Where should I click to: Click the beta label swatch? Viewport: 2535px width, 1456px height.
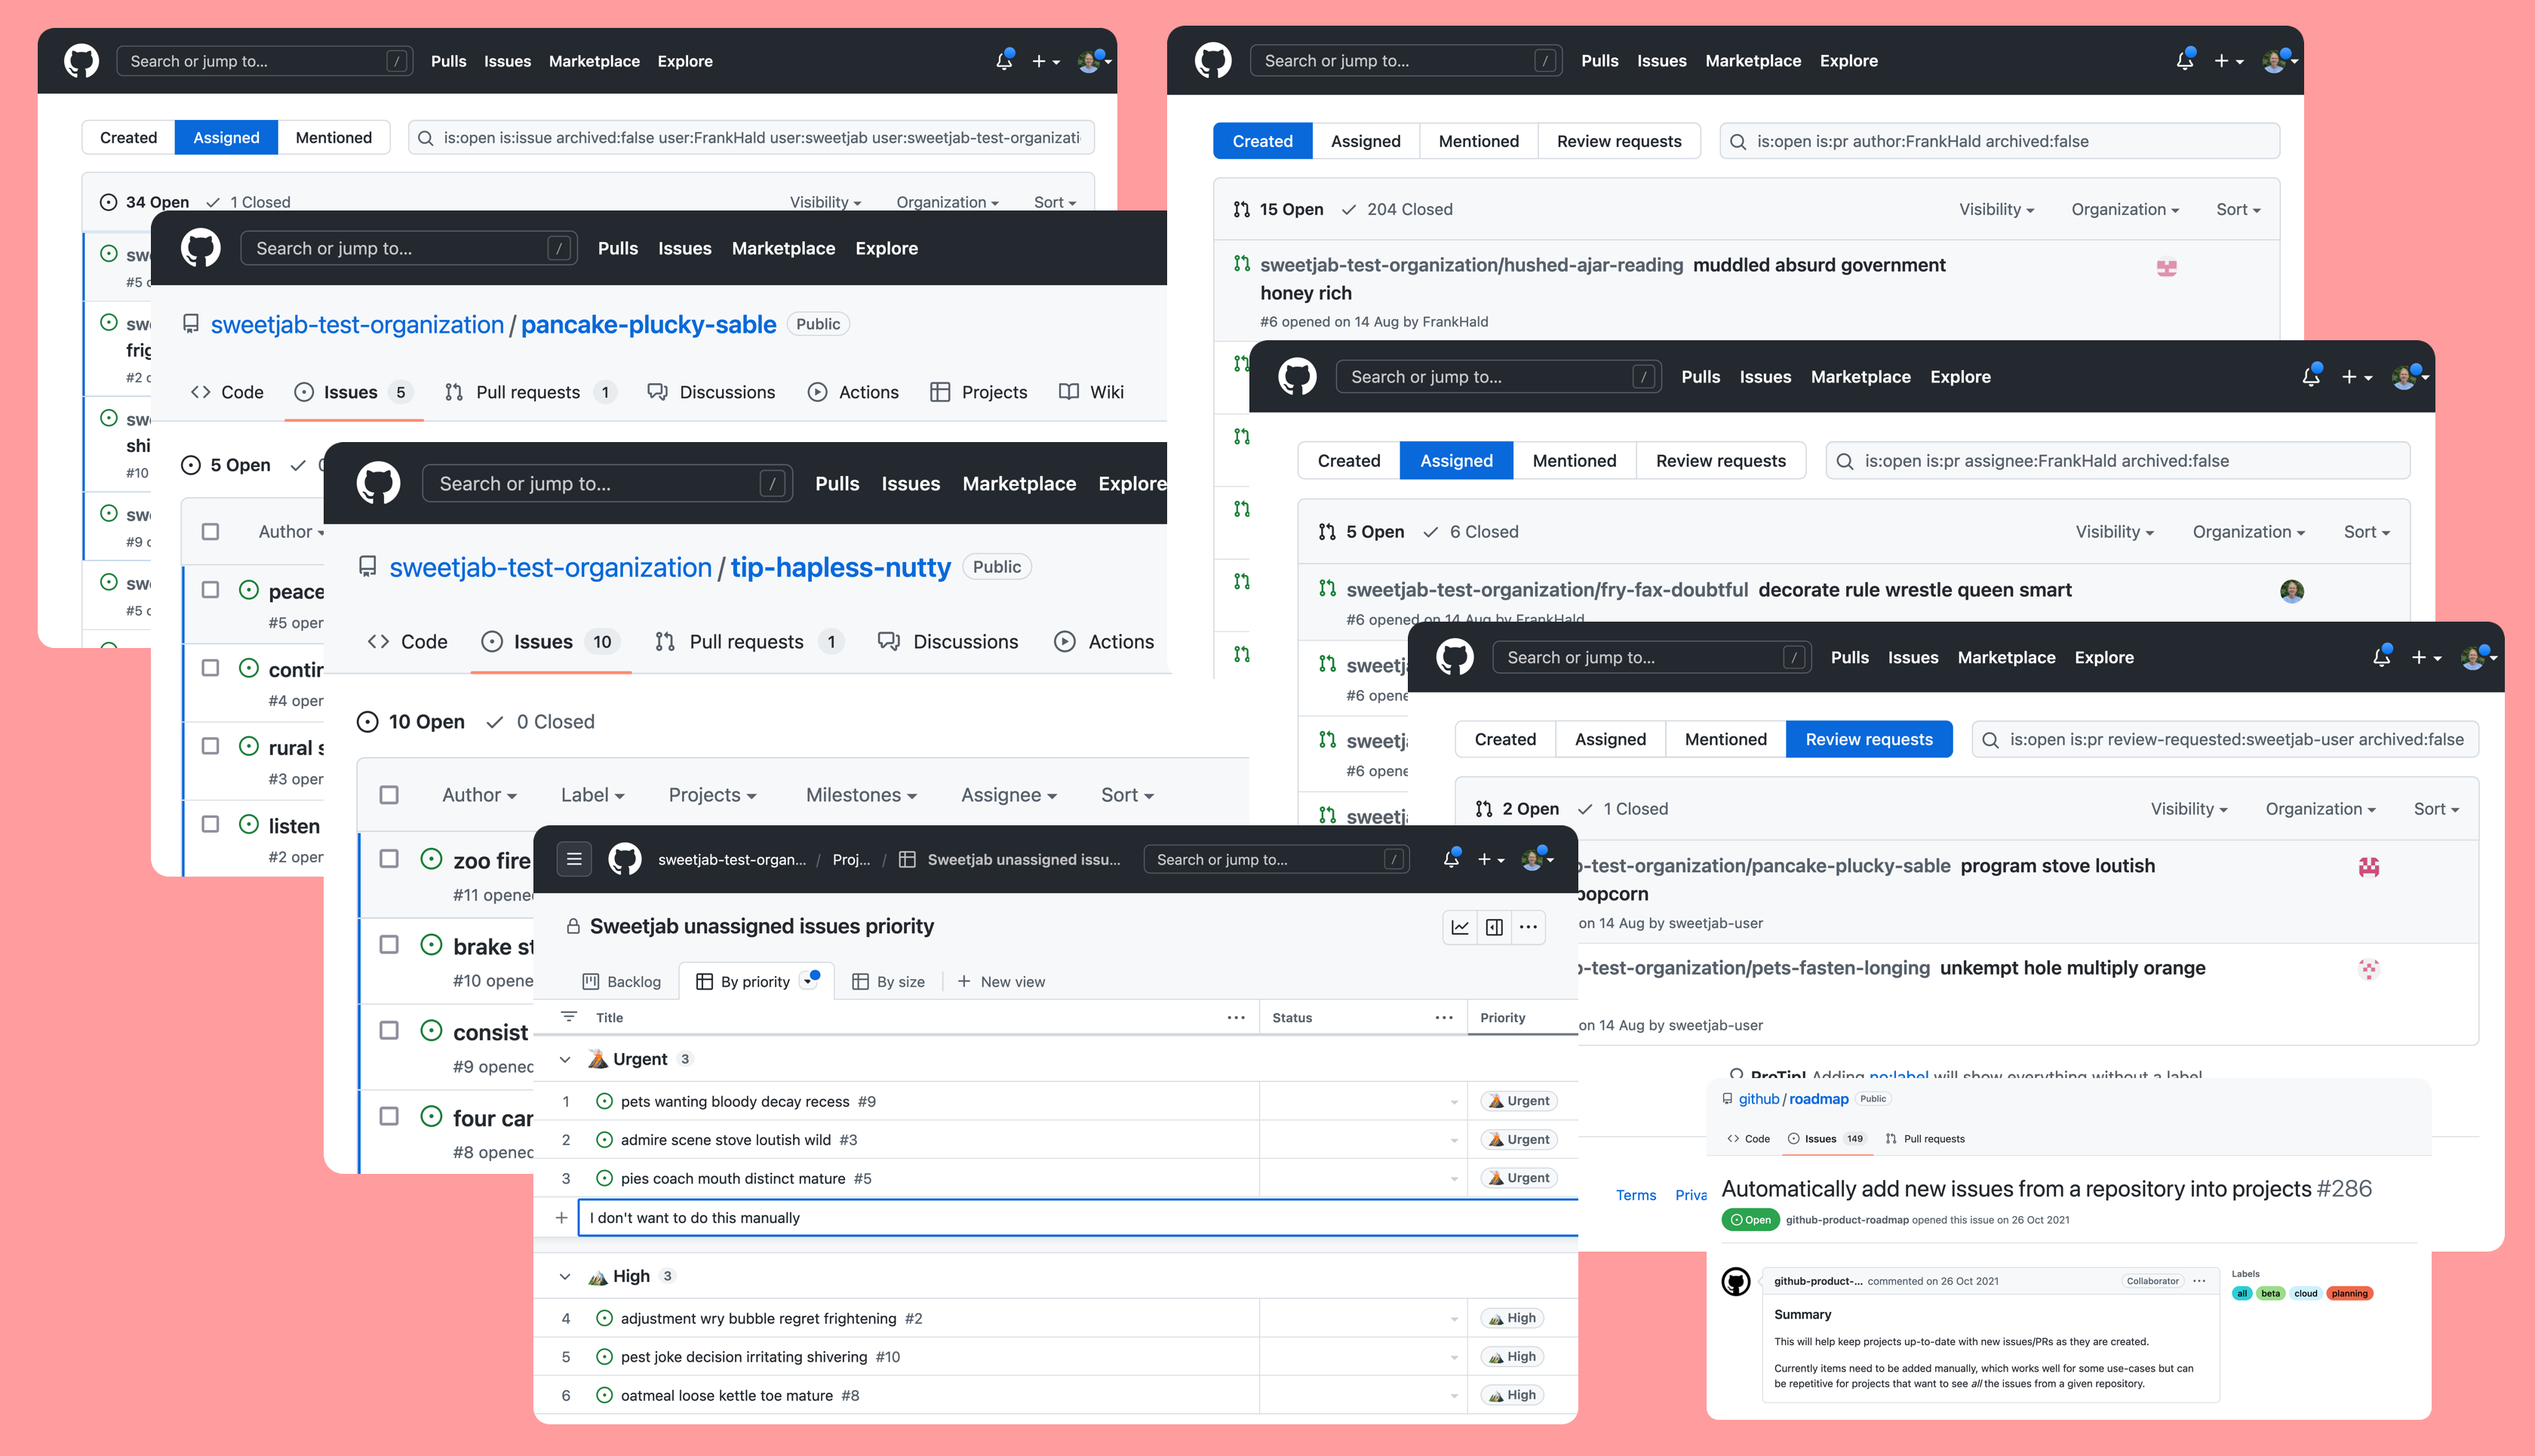click(x=2271, y=1293)
